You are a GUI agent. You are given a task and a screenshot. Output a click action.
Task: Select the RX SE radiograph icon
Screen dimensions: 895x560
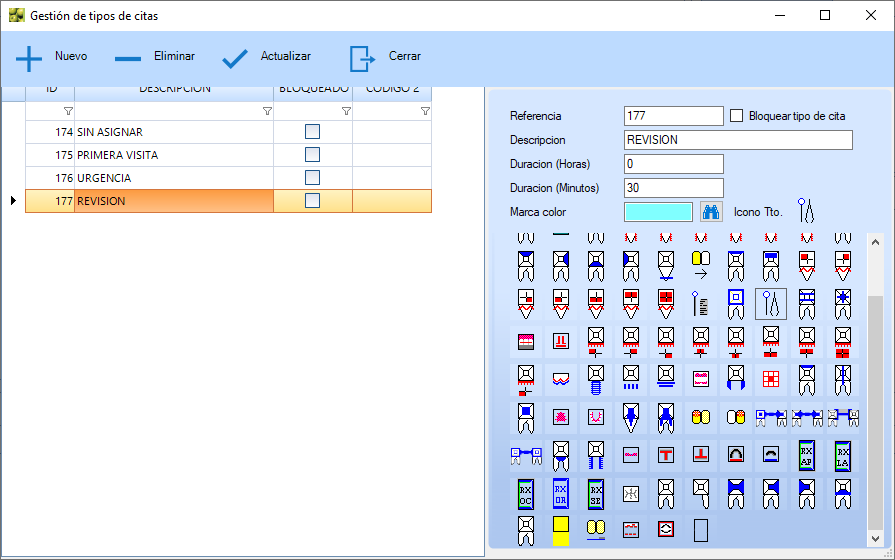(x=596, y=494)
